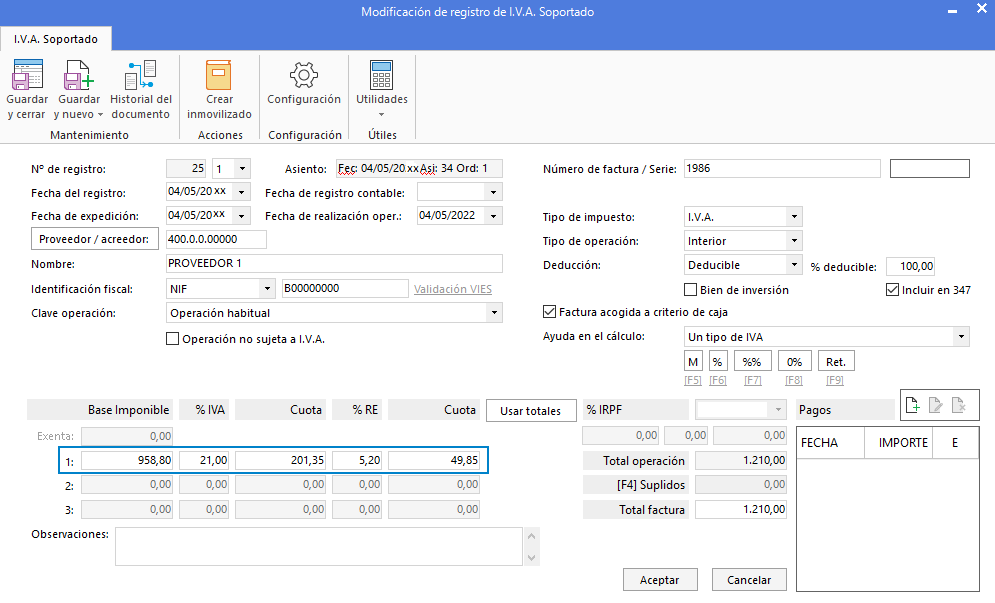Image resolution: width=995 pixels, height=603 pixels.
Task: Click supplier account field 400.0.0.00000
Action: pyautogui.click(x=216, y=239)
